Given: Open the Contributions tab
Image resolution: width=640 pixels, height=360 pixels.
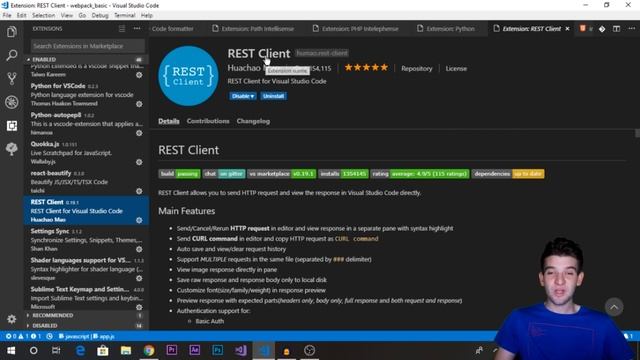Looking at the screenshot, I should [208, 121].
